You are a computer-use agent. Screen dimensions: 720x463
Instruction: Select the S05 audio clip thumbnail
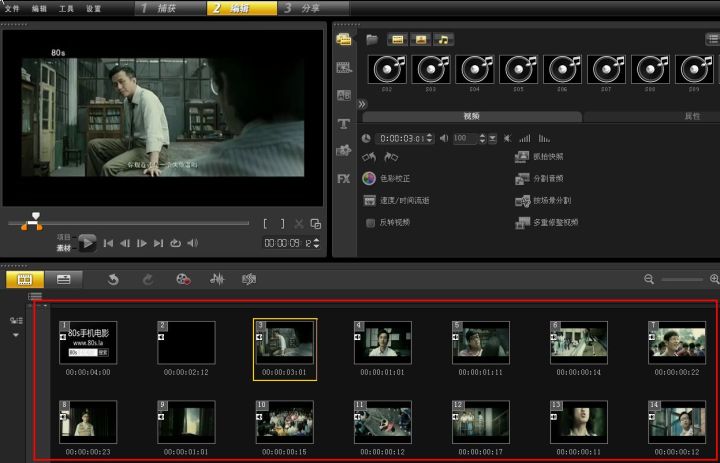tap(518, 69)
